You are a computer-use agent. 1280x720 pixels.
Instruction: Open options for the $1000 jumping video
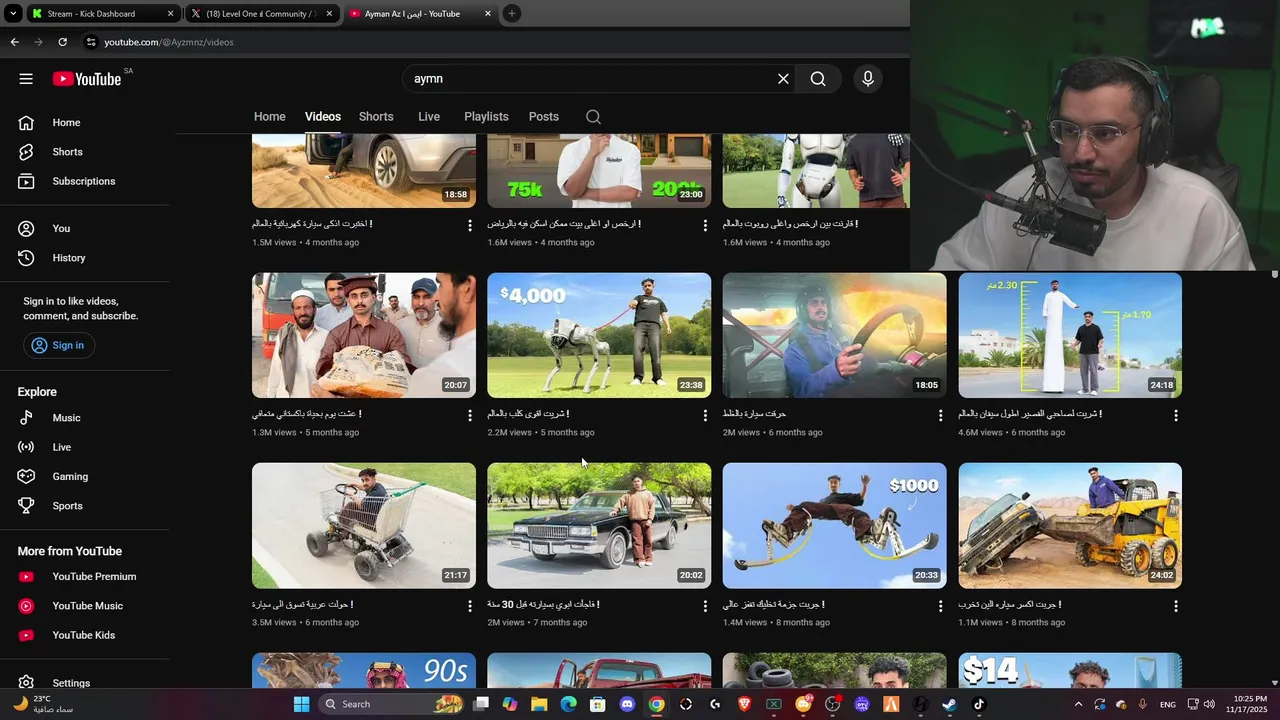(940, 606)
